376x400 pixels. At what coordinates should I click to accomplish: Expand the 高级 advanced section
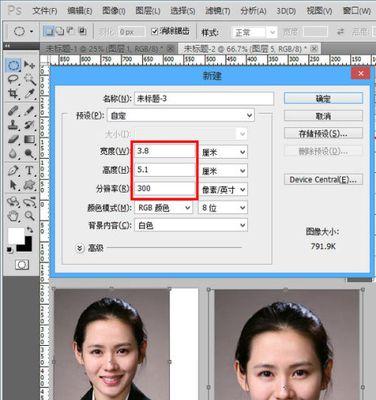coord(79,248)
